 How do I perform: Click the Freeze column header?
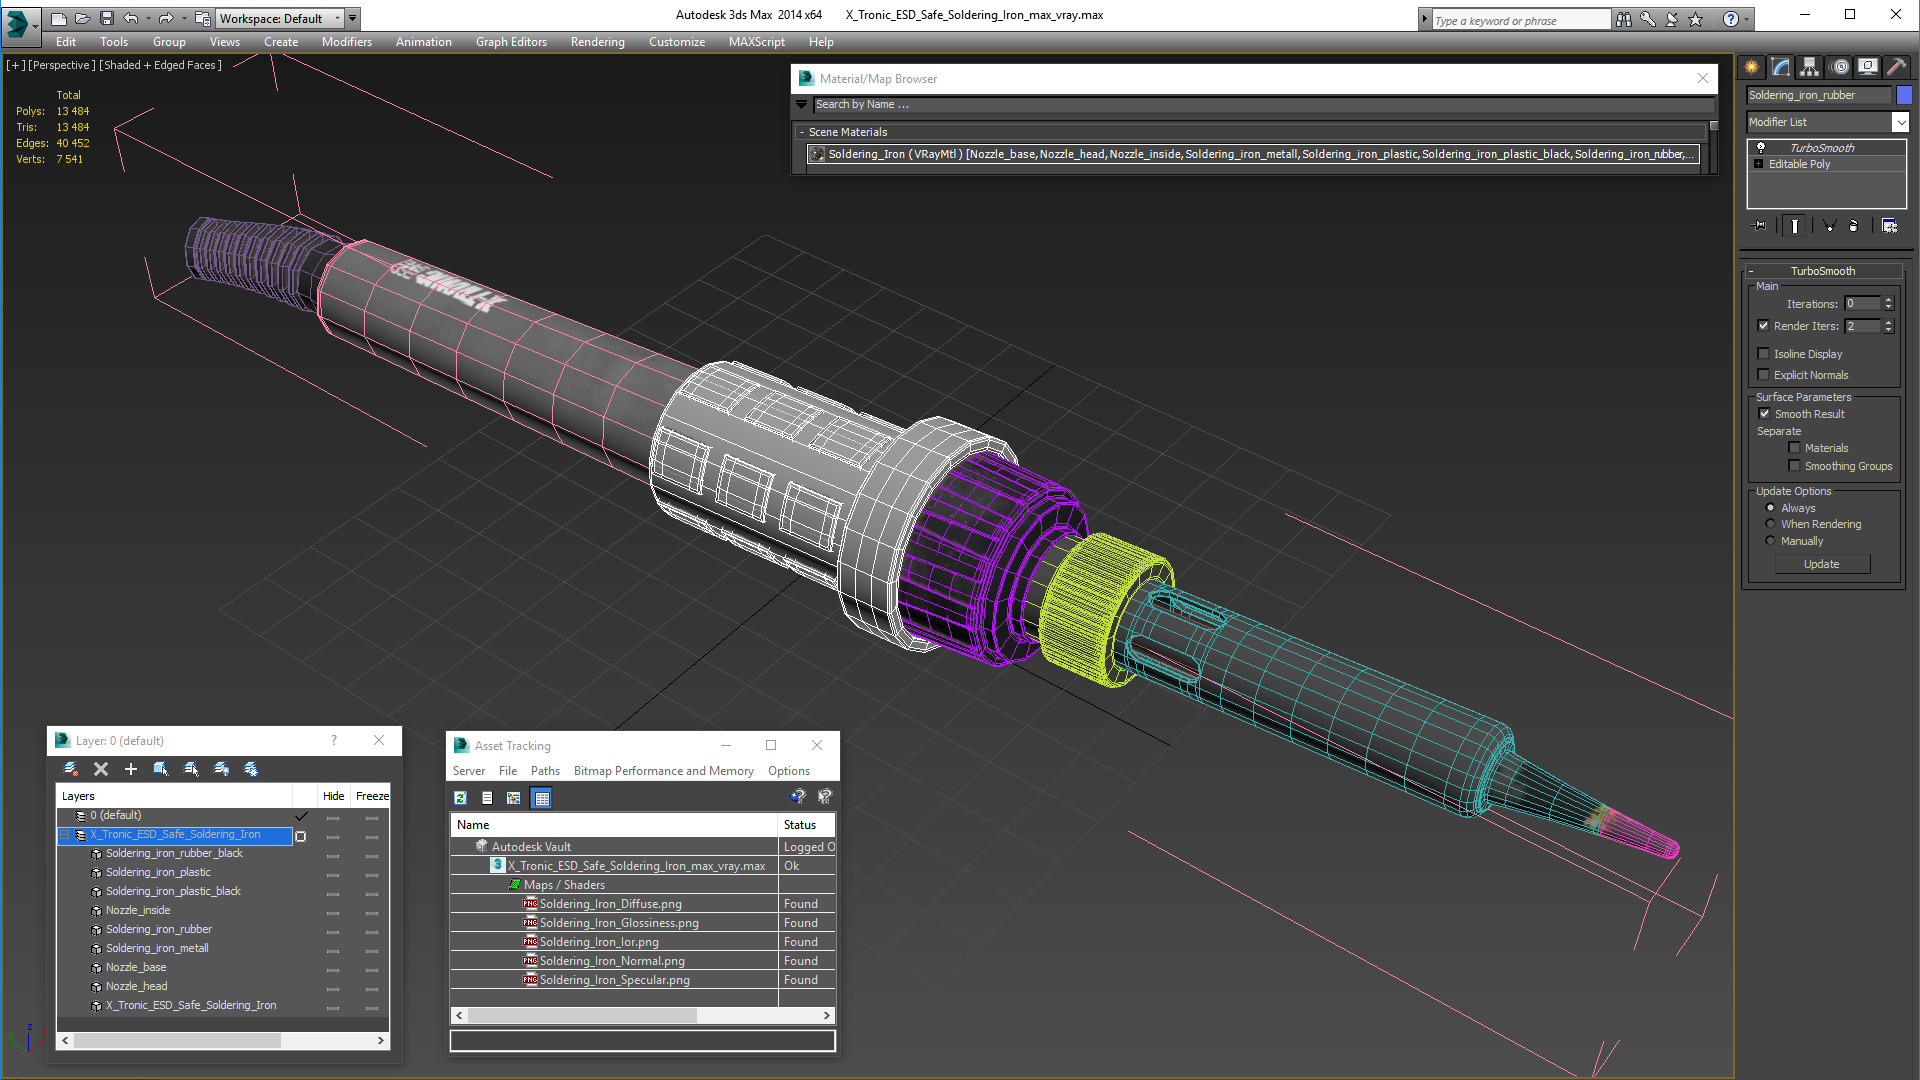tap(371, 796)
